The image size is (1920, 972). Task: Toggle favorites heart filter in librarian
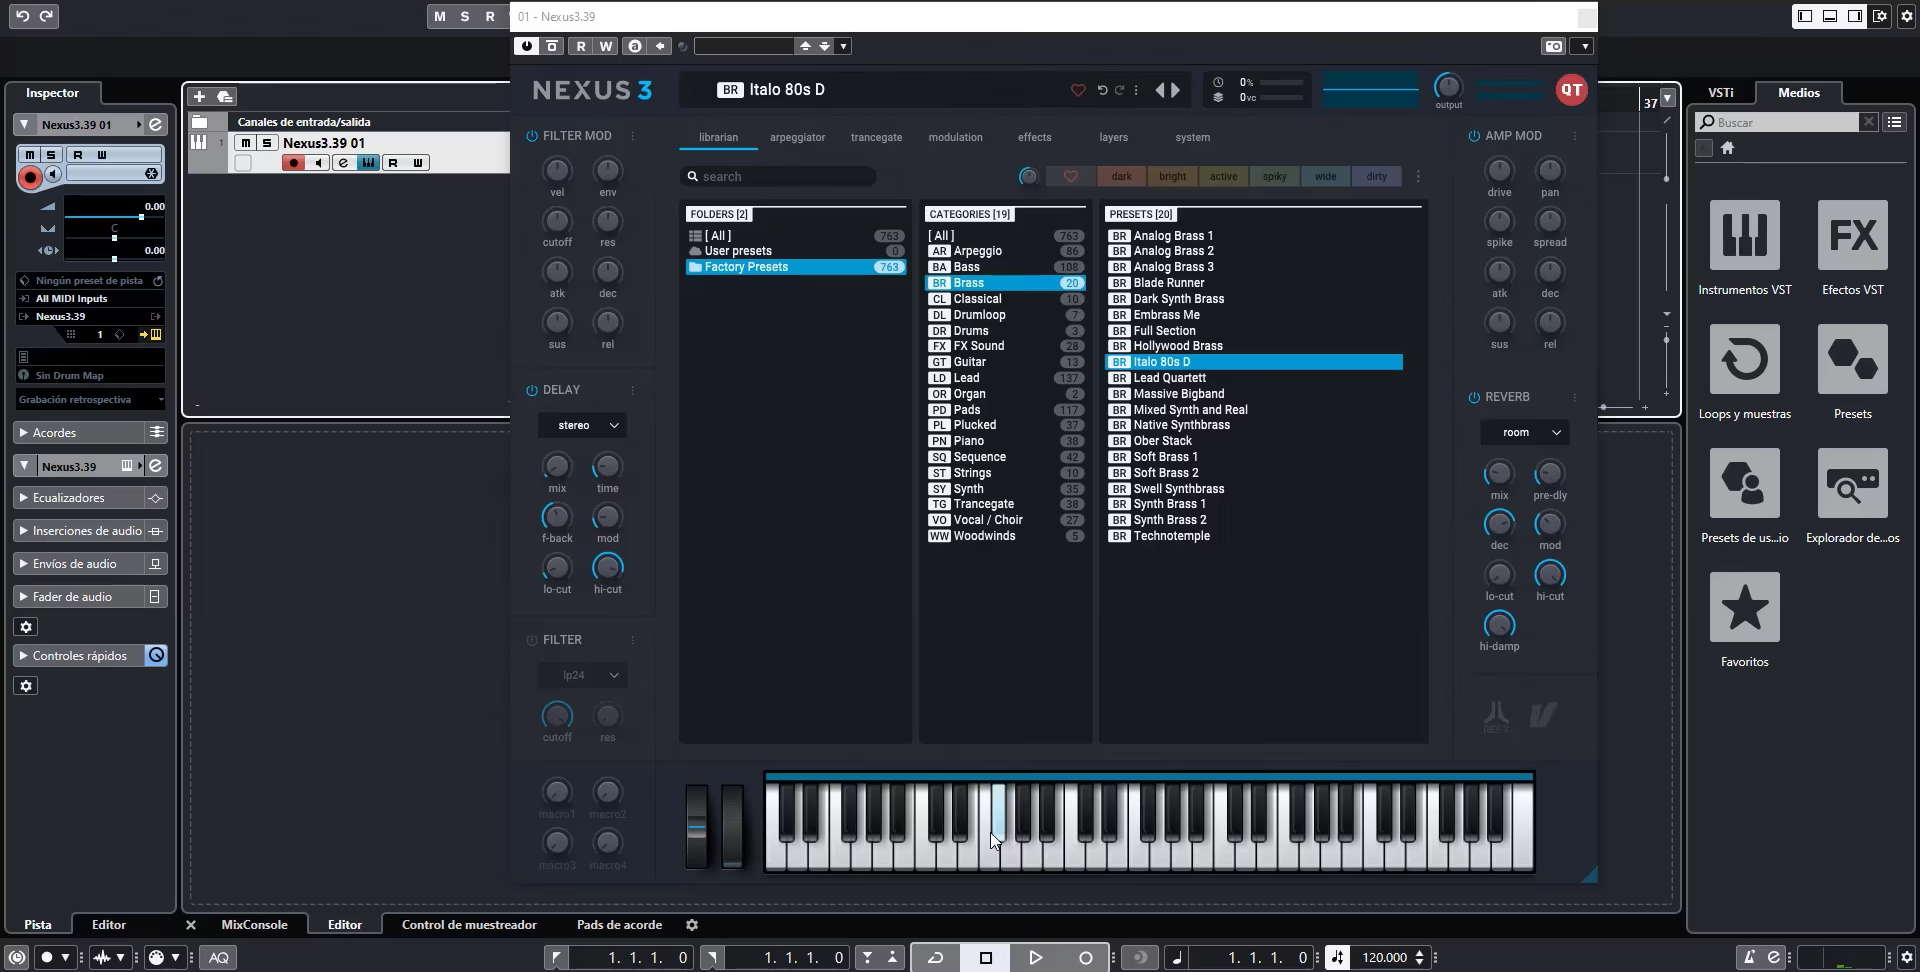coord(1070,176)
